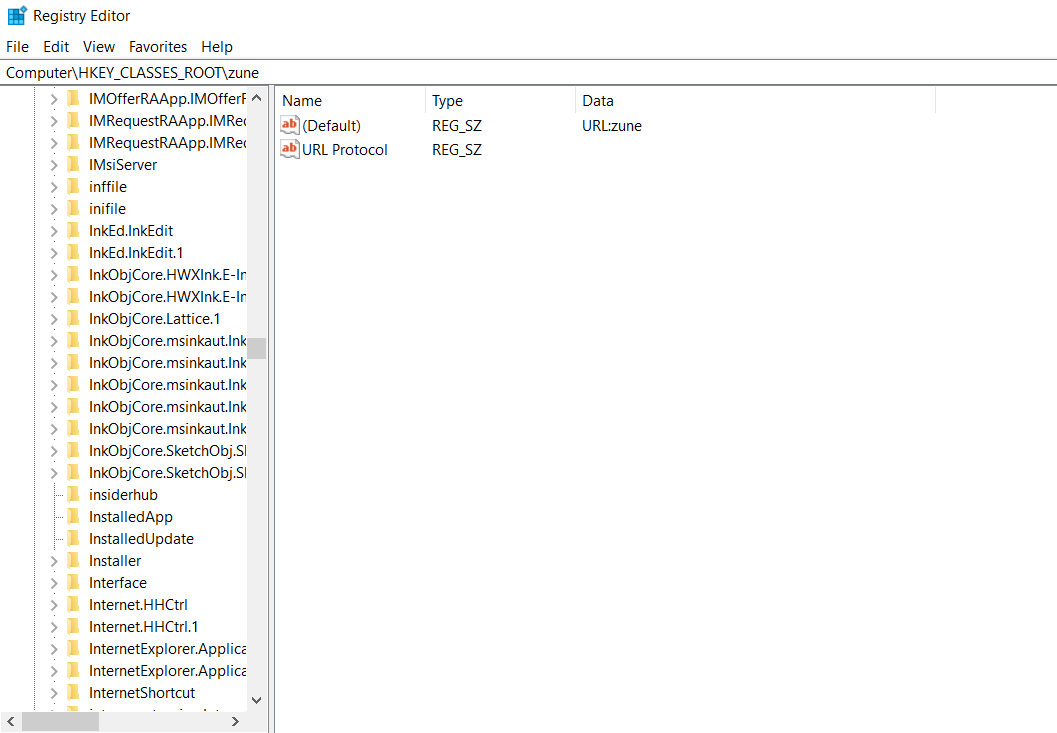Expand the Interface key
The height and width of the screenshot is (733, 1057).
click(x=54, y=583)
